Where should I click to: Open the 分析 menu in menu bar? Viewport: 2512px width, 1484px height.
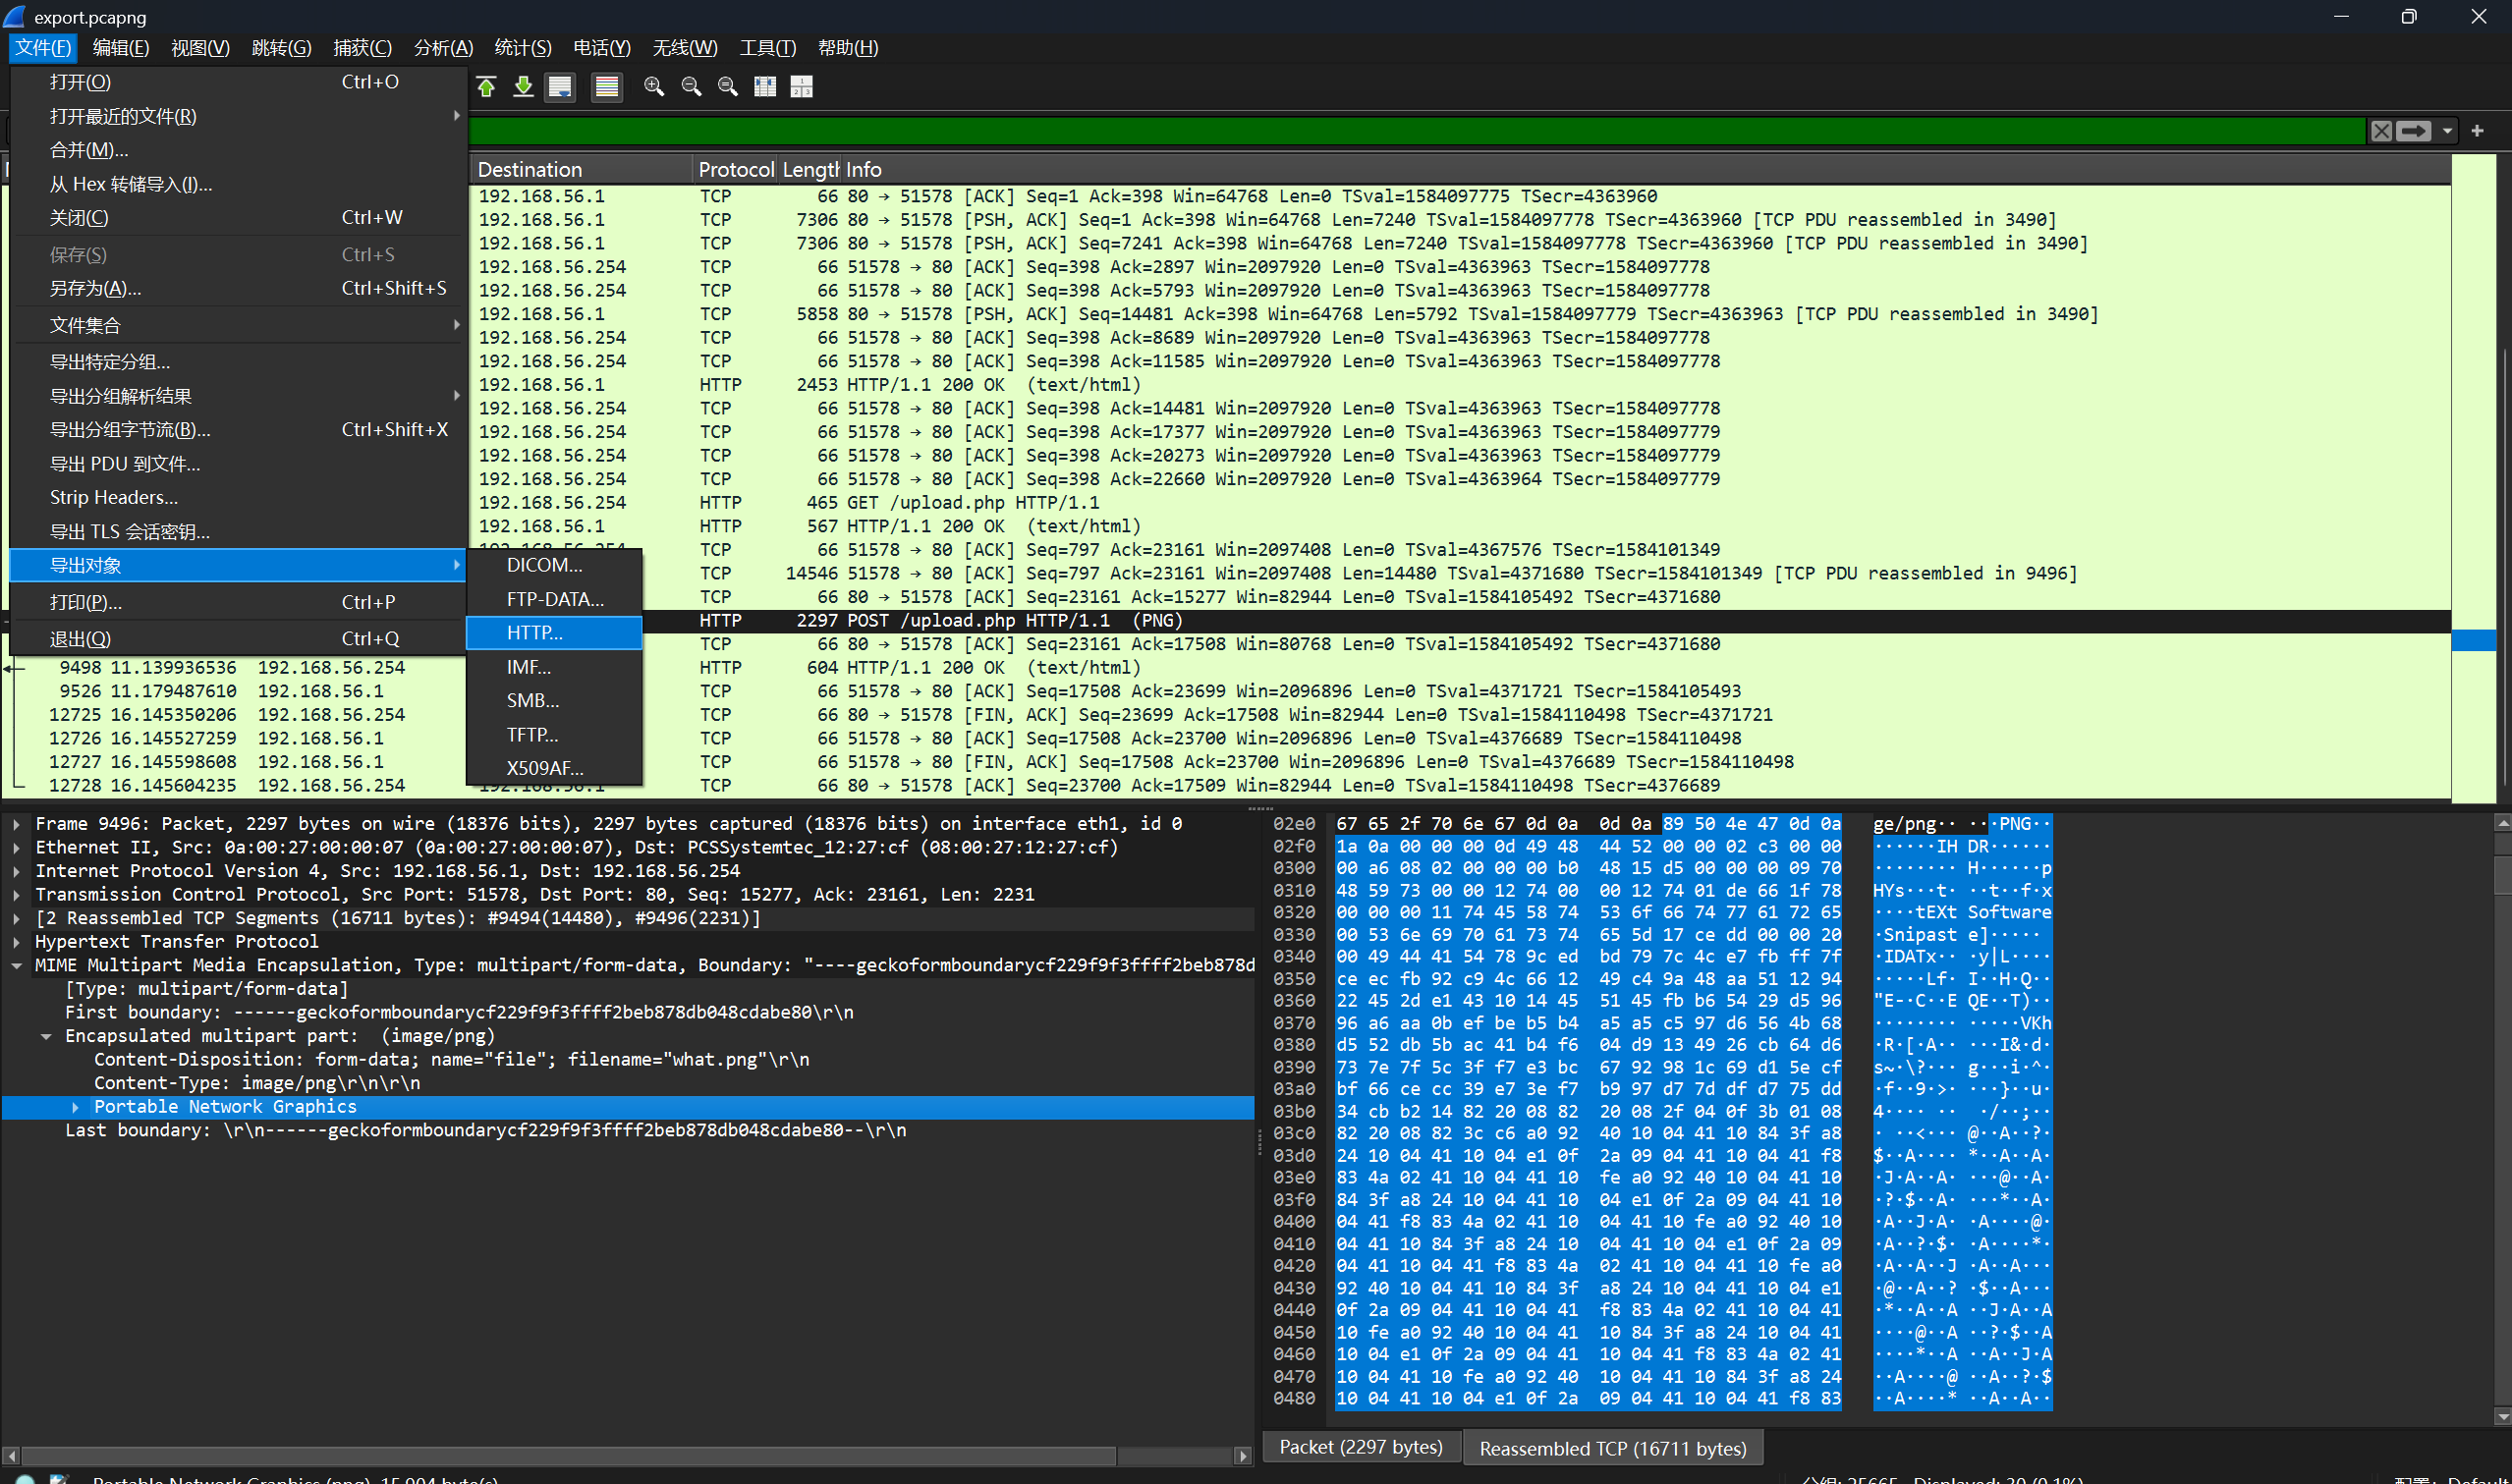[x=443, y=48]
